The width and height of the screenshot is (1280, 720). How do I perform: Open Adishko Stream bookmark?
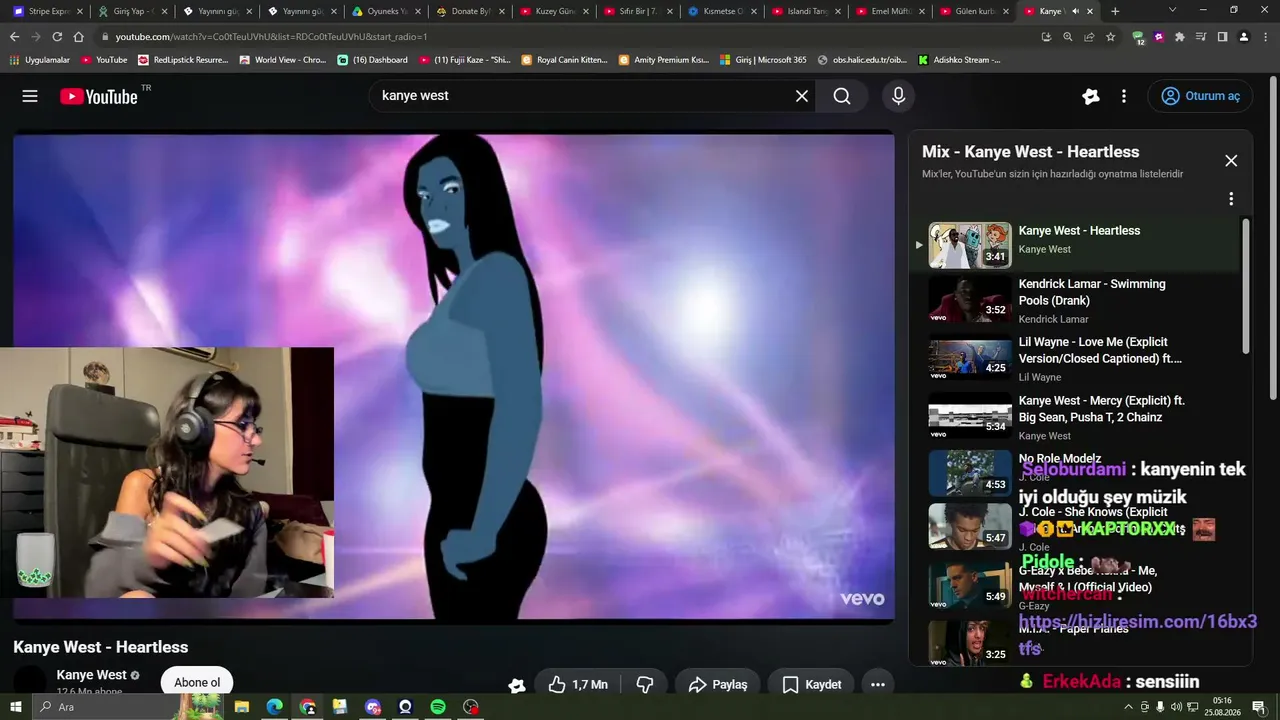coord(959,60)
